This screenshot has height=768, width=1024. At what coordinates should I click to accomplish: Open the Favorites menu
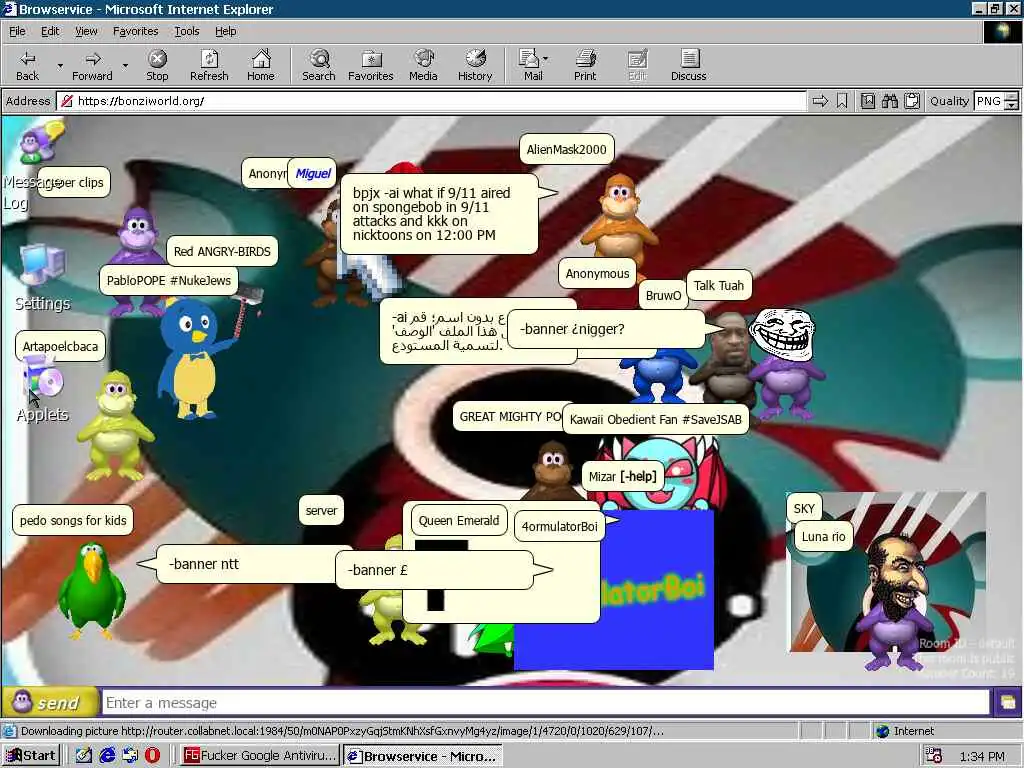[135, 31]
